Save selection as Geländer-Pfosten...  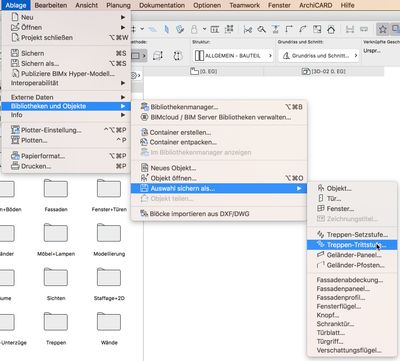coord(352,265)
